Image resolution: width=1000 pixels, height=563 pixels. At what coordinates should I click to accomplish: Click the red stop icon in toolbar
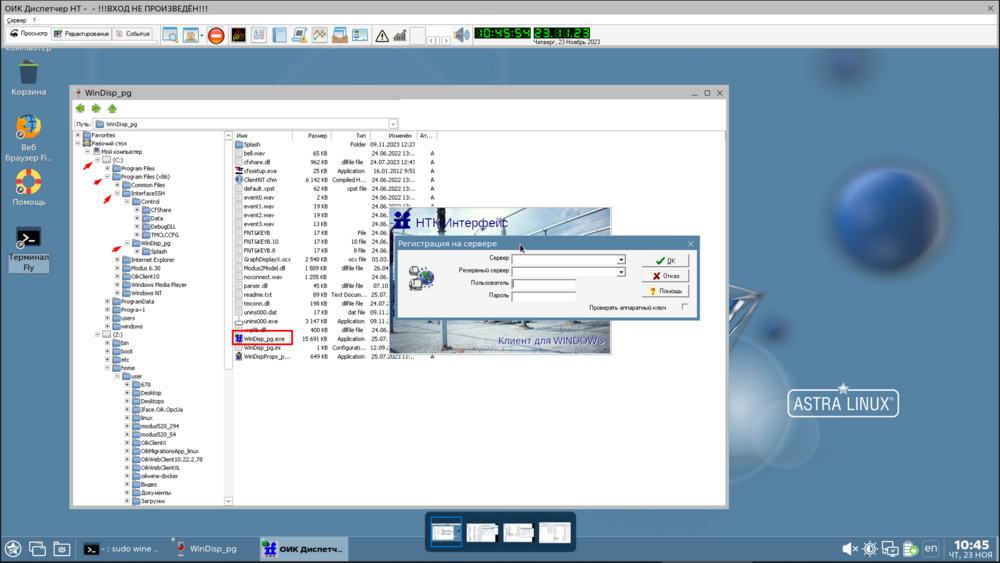[216, 35]
